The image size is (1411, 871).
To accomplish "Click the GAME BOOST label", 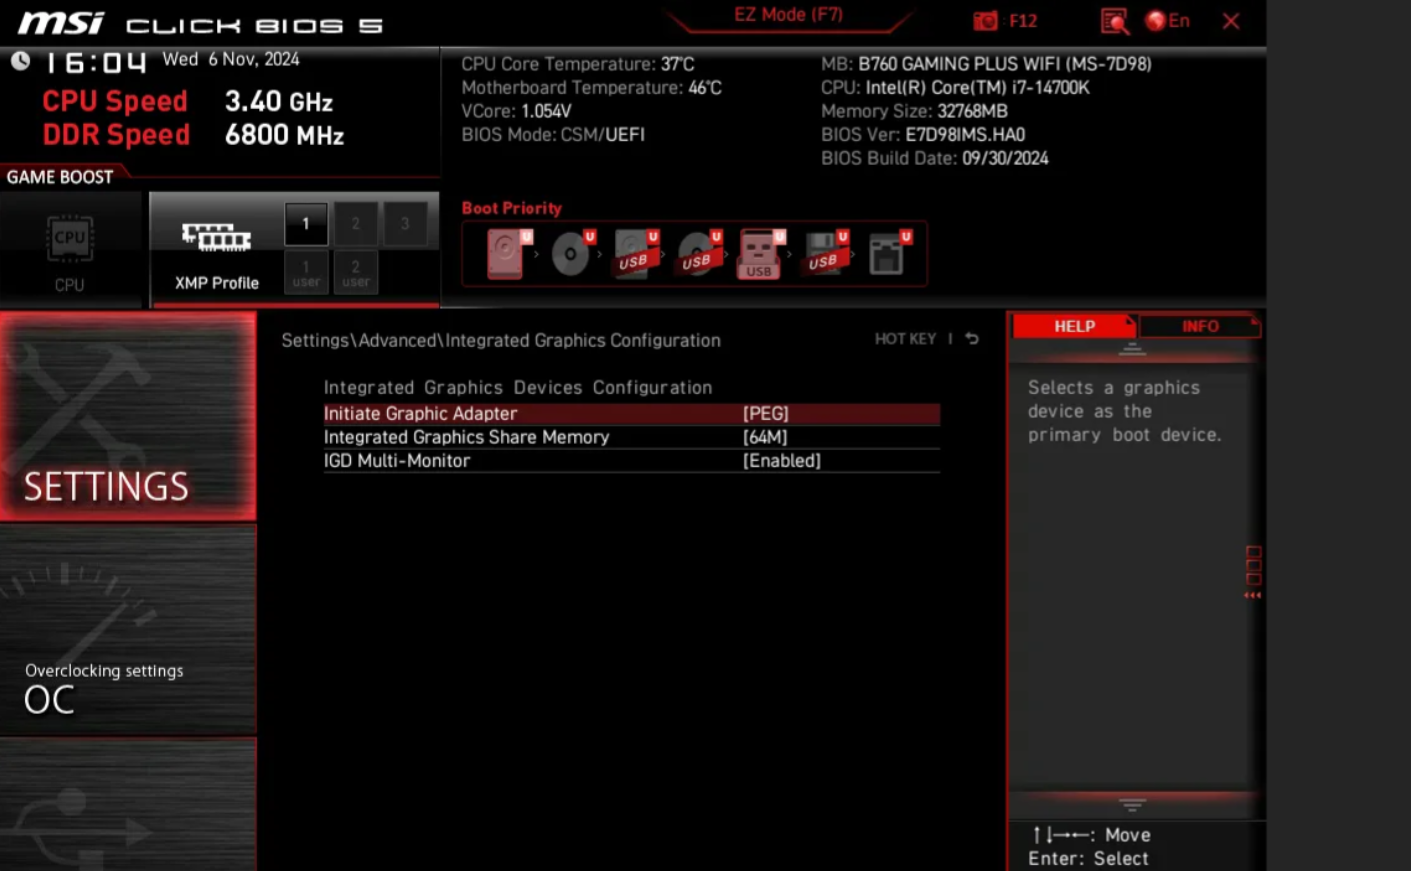I will tap(60, 177).
